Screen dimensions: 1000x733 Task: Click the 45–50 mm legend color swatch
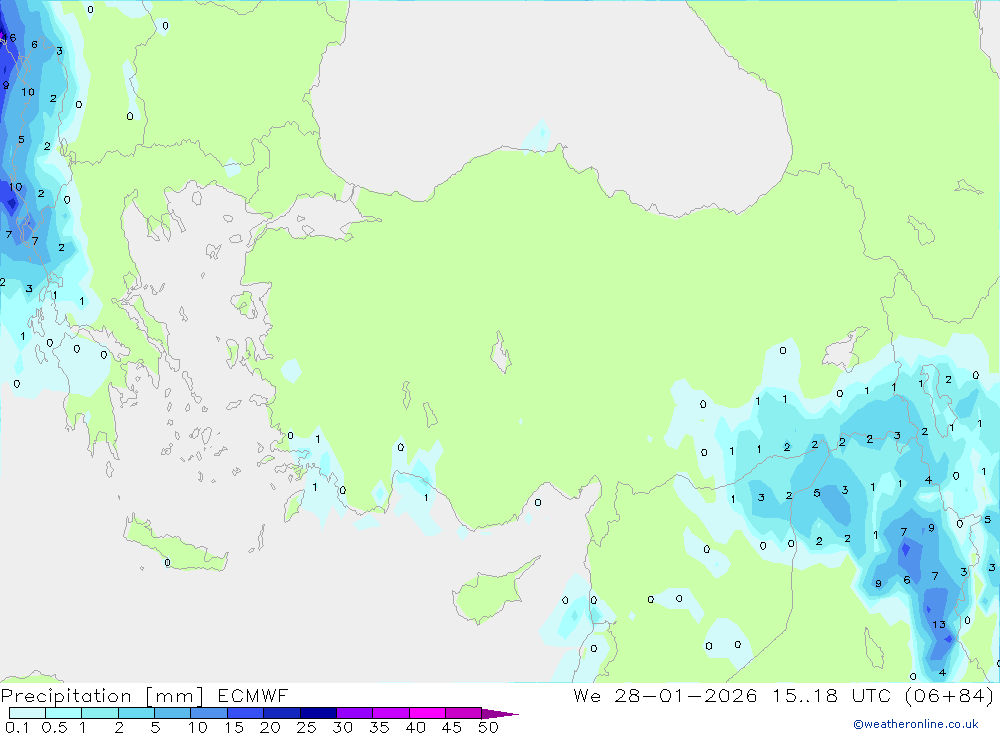click(x=464, y=713)
